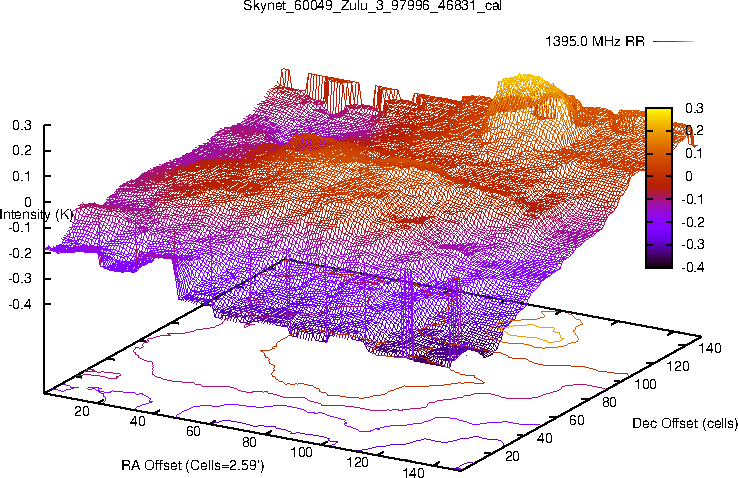Click the yellow peak of the surface plot
This screenshot has width=738, height=478.
pos(527,85)
